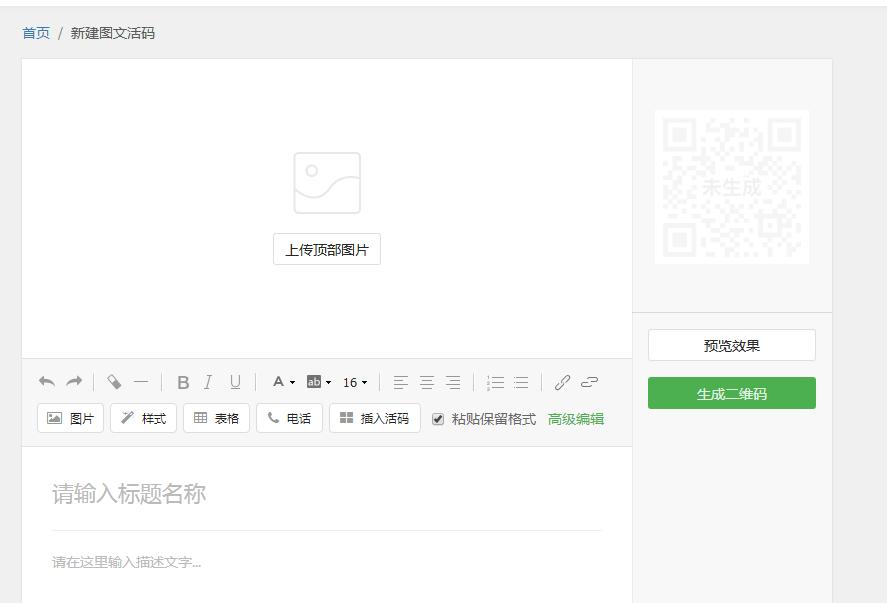This screenshot has height=603, width=887.
Task: Center-align the text
Action: (x=427, y=382)
